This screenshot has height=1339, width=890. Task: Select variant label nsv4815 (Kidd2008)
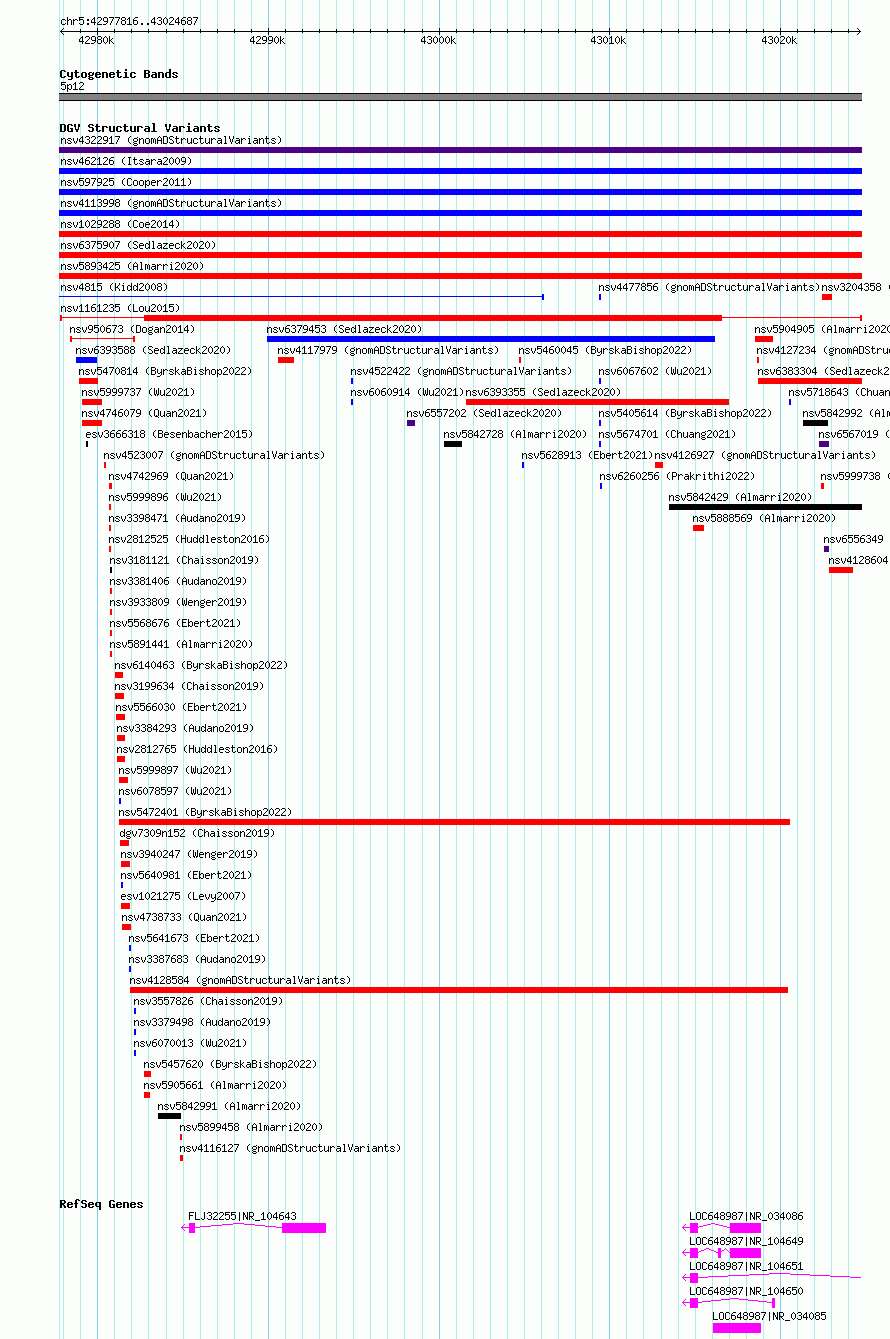click(114, 287)
